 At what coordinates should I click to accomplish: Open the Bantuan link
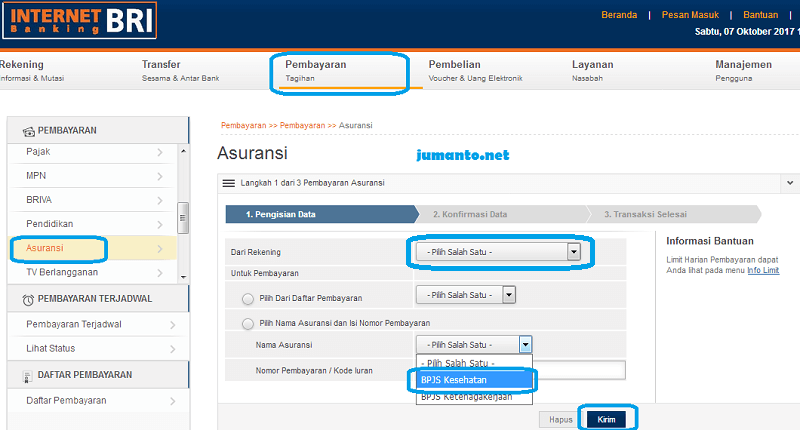coord(760,15)
